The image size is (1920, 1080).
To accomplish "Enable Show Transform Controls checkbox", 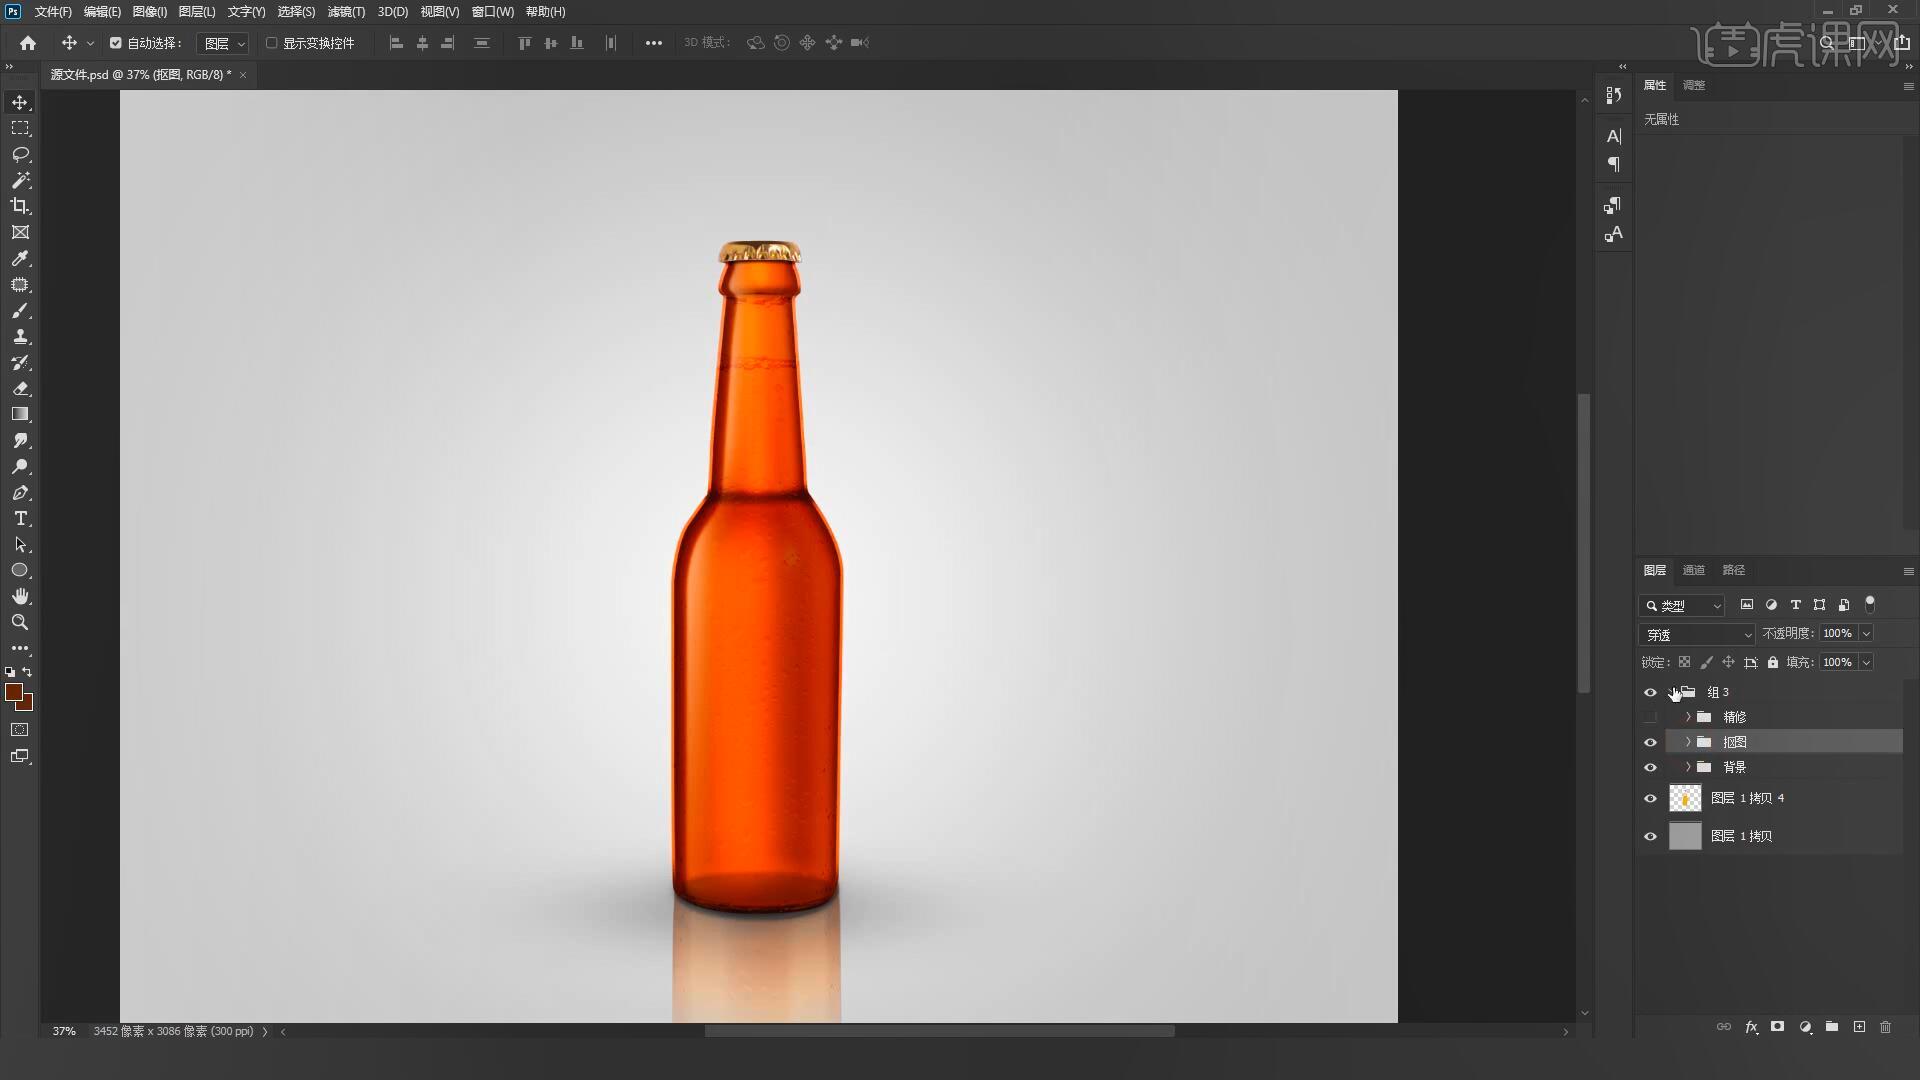I will [271, 43].
